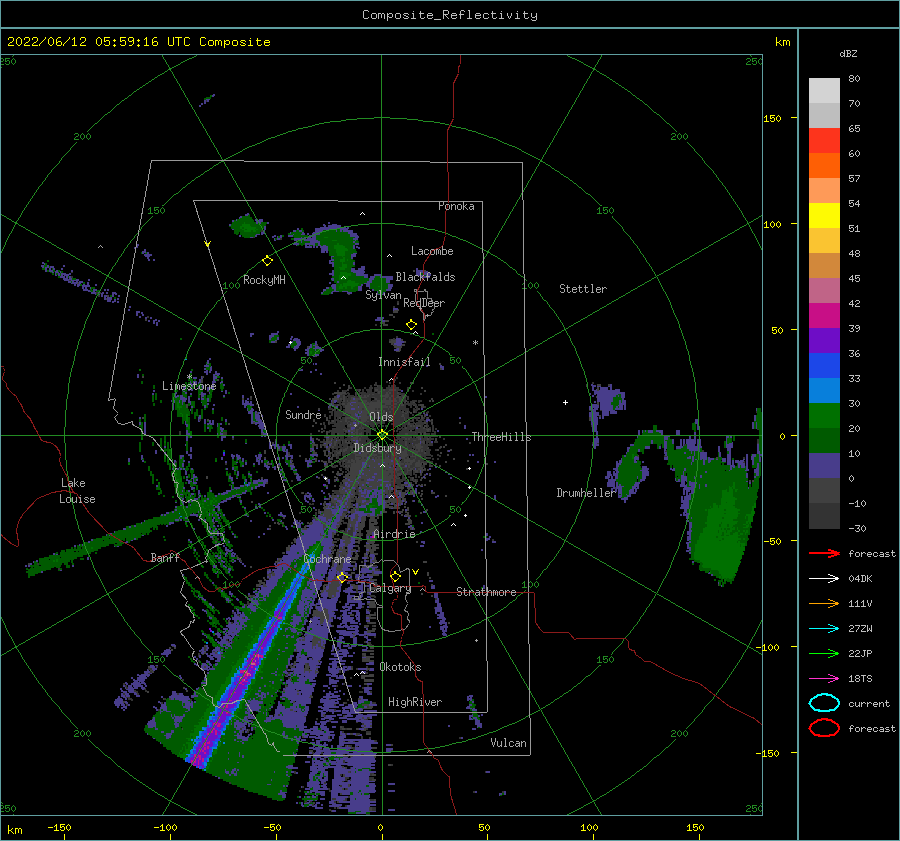Image resolution: width=900 pixels, height=841 pixels.
Task: Click the white asterisk marker east of Innisfail
Action: (475, 343)
